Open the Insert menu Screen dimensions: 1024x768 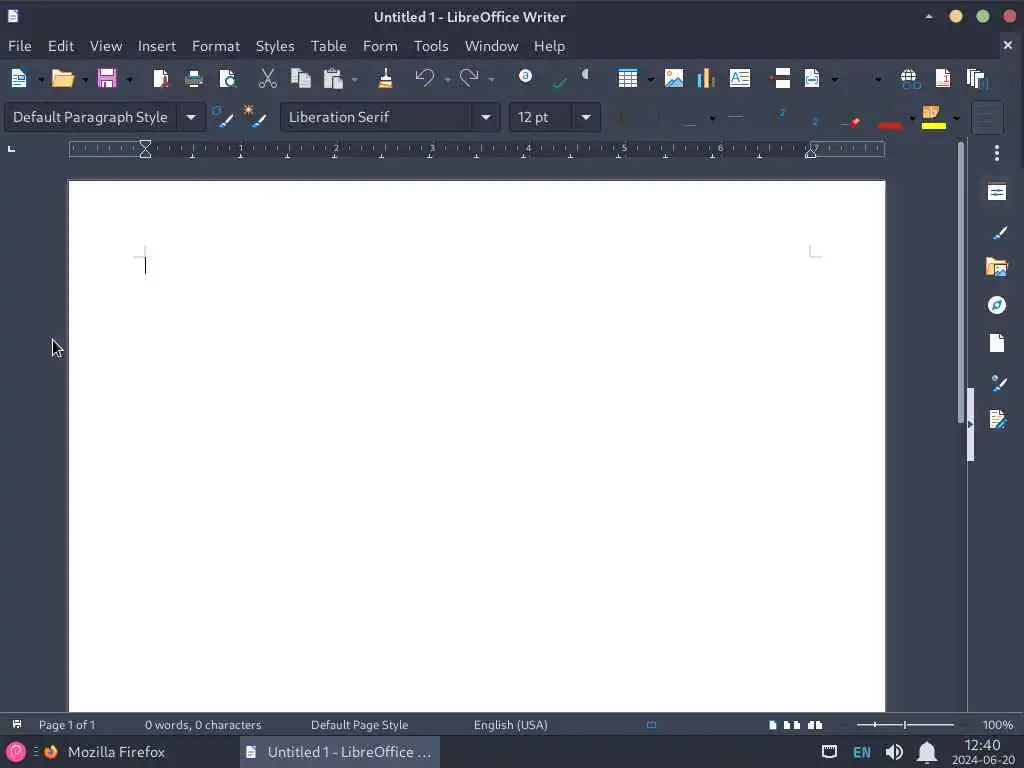click(x=157, y=46)
